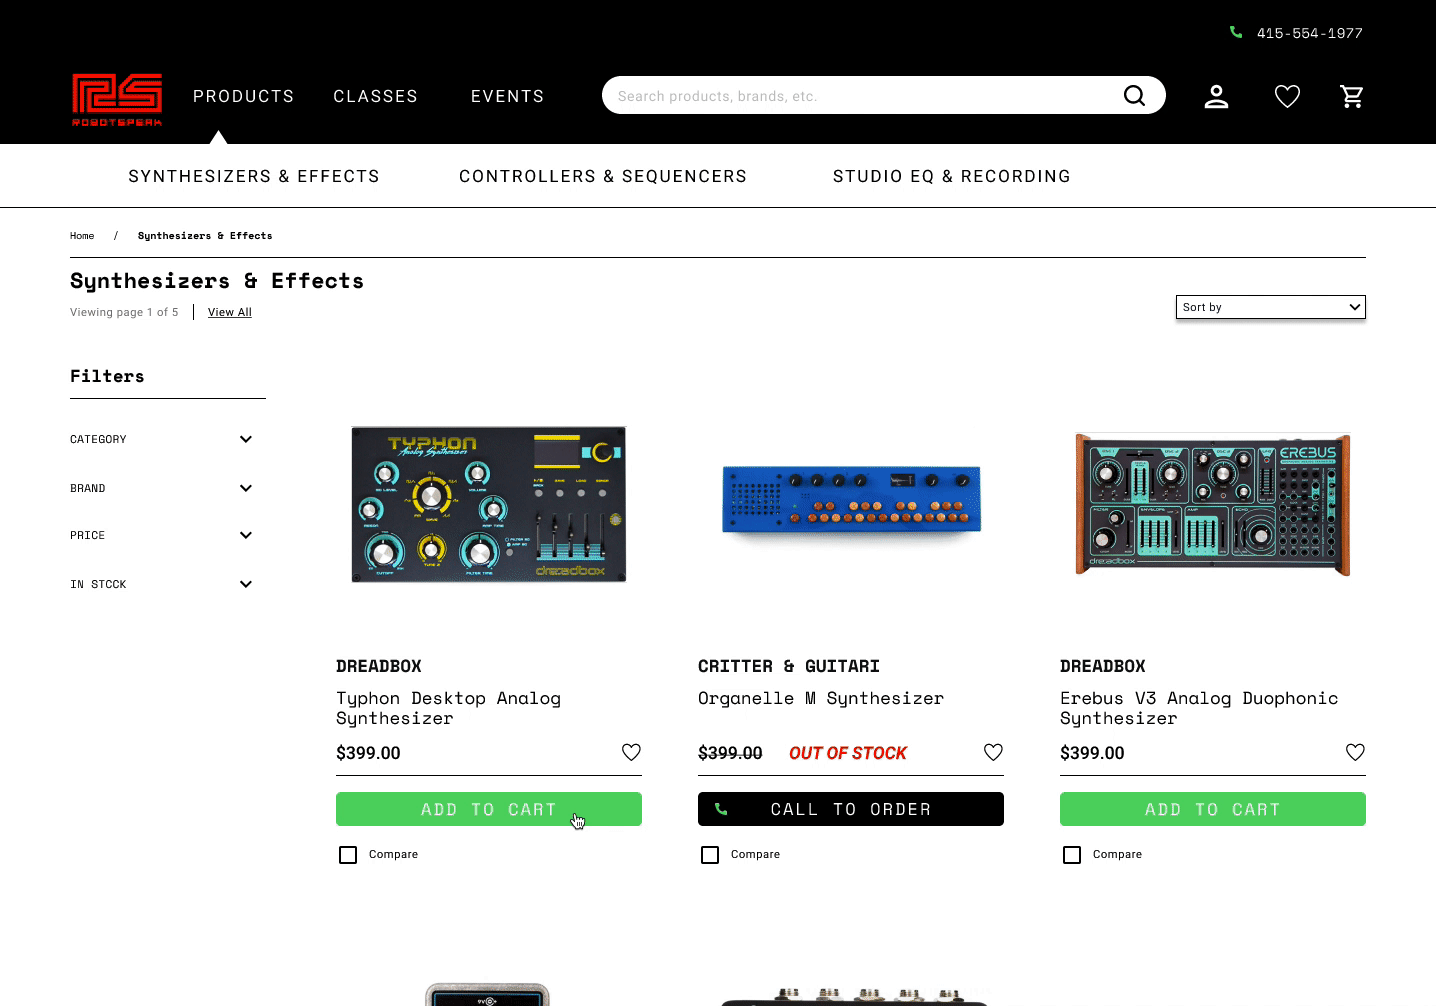The width and height of the screenshot is (1436, 1006).
Task: Open the Typhon synthesizer product image
Action: click(x=489, y=504)
